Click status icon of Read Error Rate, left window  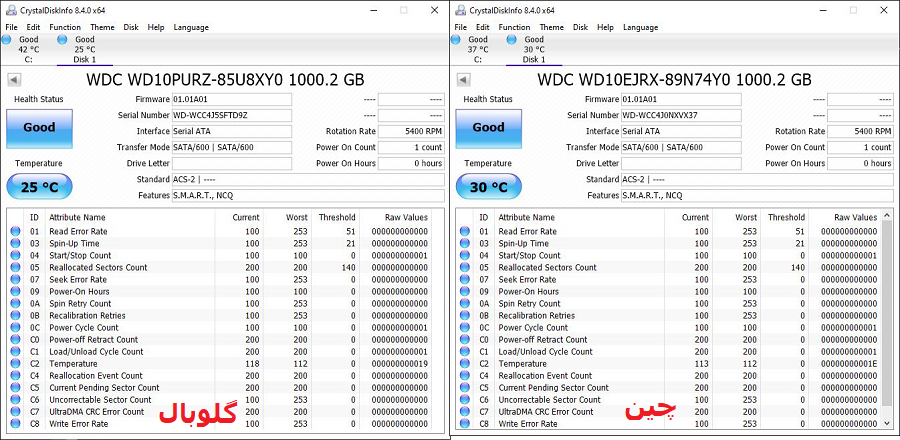(15, 231)
